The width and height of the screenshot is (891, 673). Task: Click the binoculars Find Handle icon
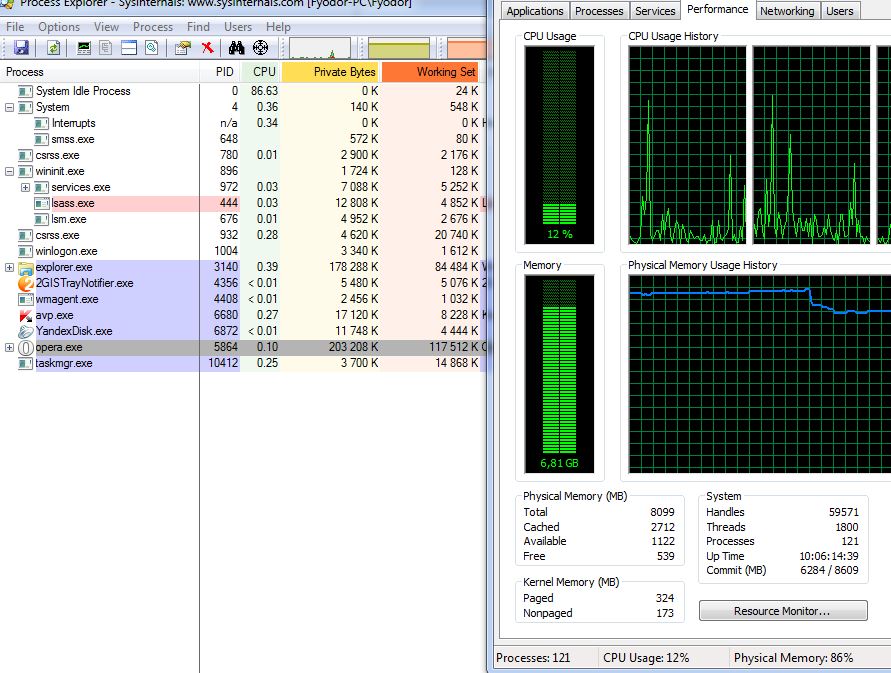[x=236, y=48]
